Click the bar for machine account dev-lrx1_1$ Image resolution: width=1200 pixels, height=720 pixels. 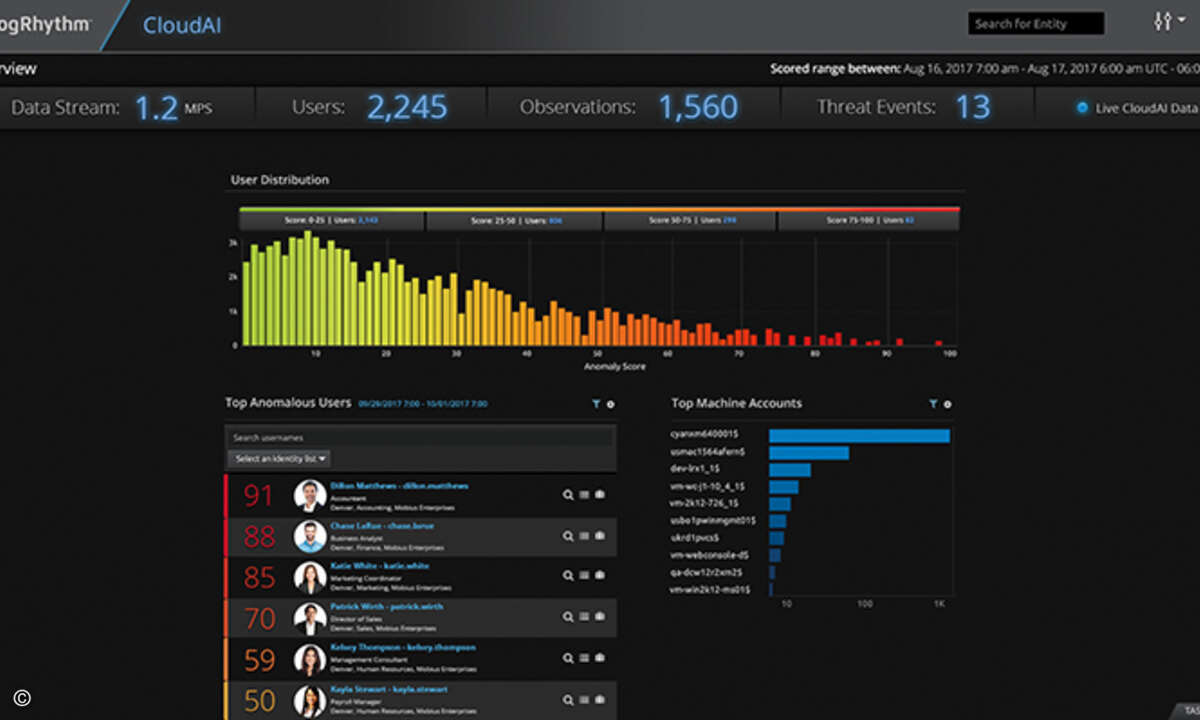coord(790,470)
